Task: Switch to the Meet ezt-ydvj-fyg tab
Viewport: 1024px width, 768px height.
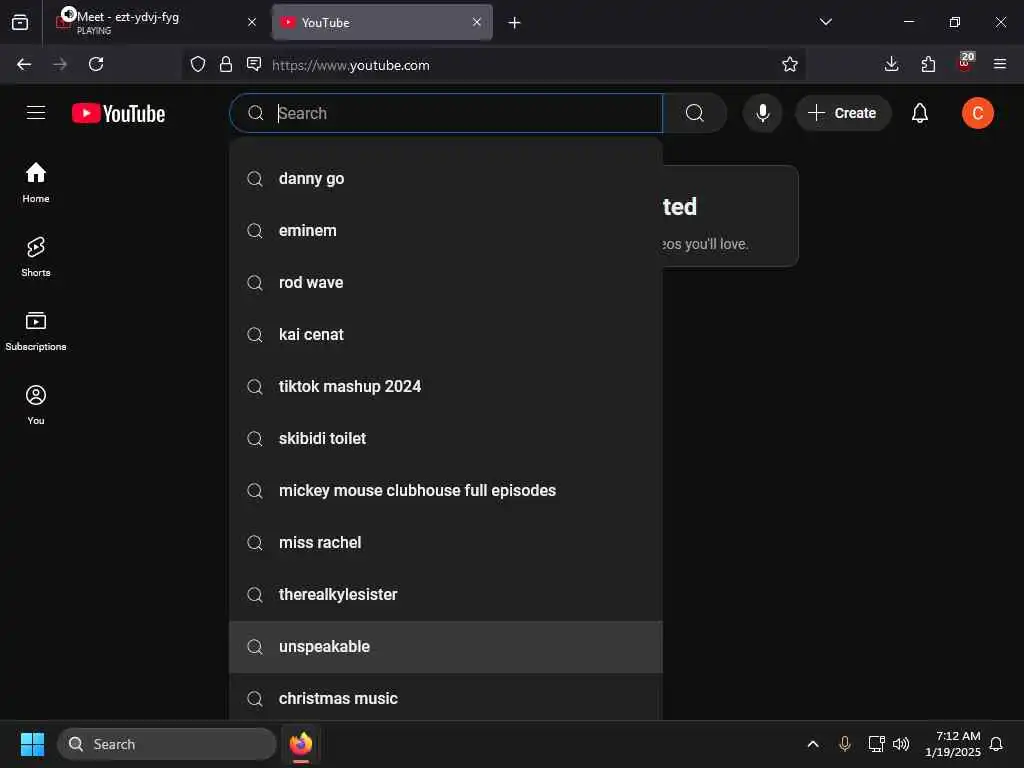Action: tap(157, 22)
